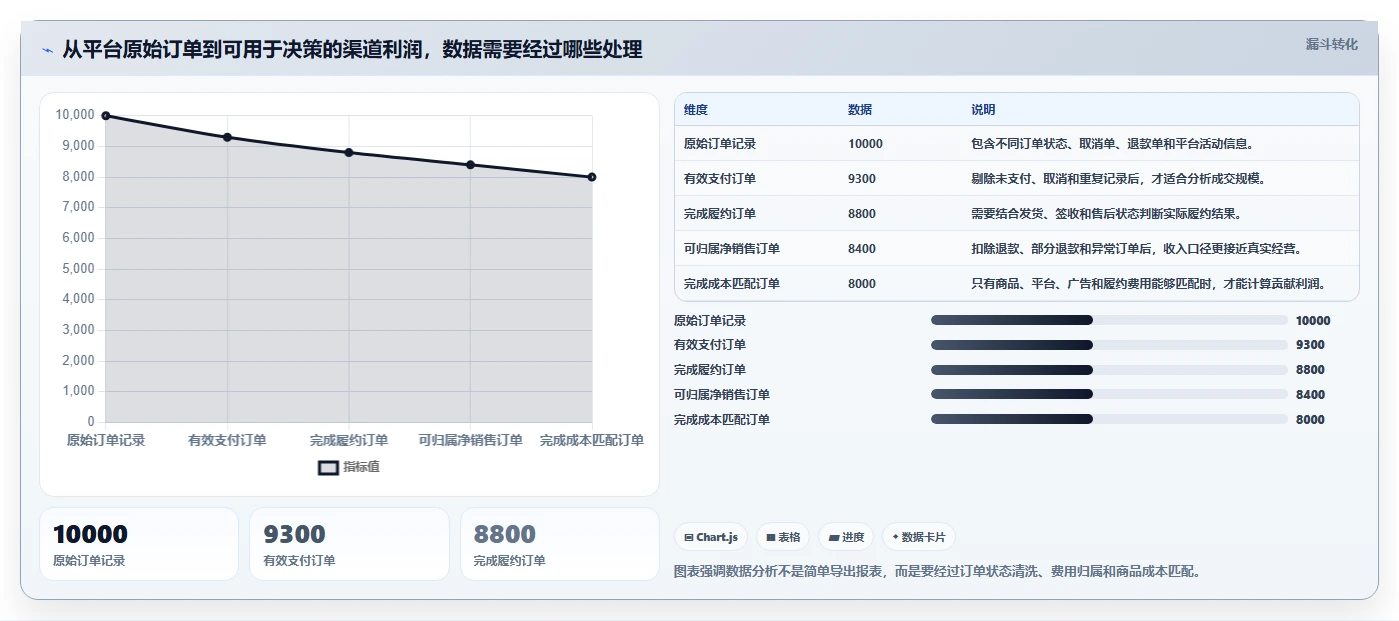Open the 9300 有效支付订单 data card
Viewport: 1399px width, 621px height.
click(x=349, y=544)
